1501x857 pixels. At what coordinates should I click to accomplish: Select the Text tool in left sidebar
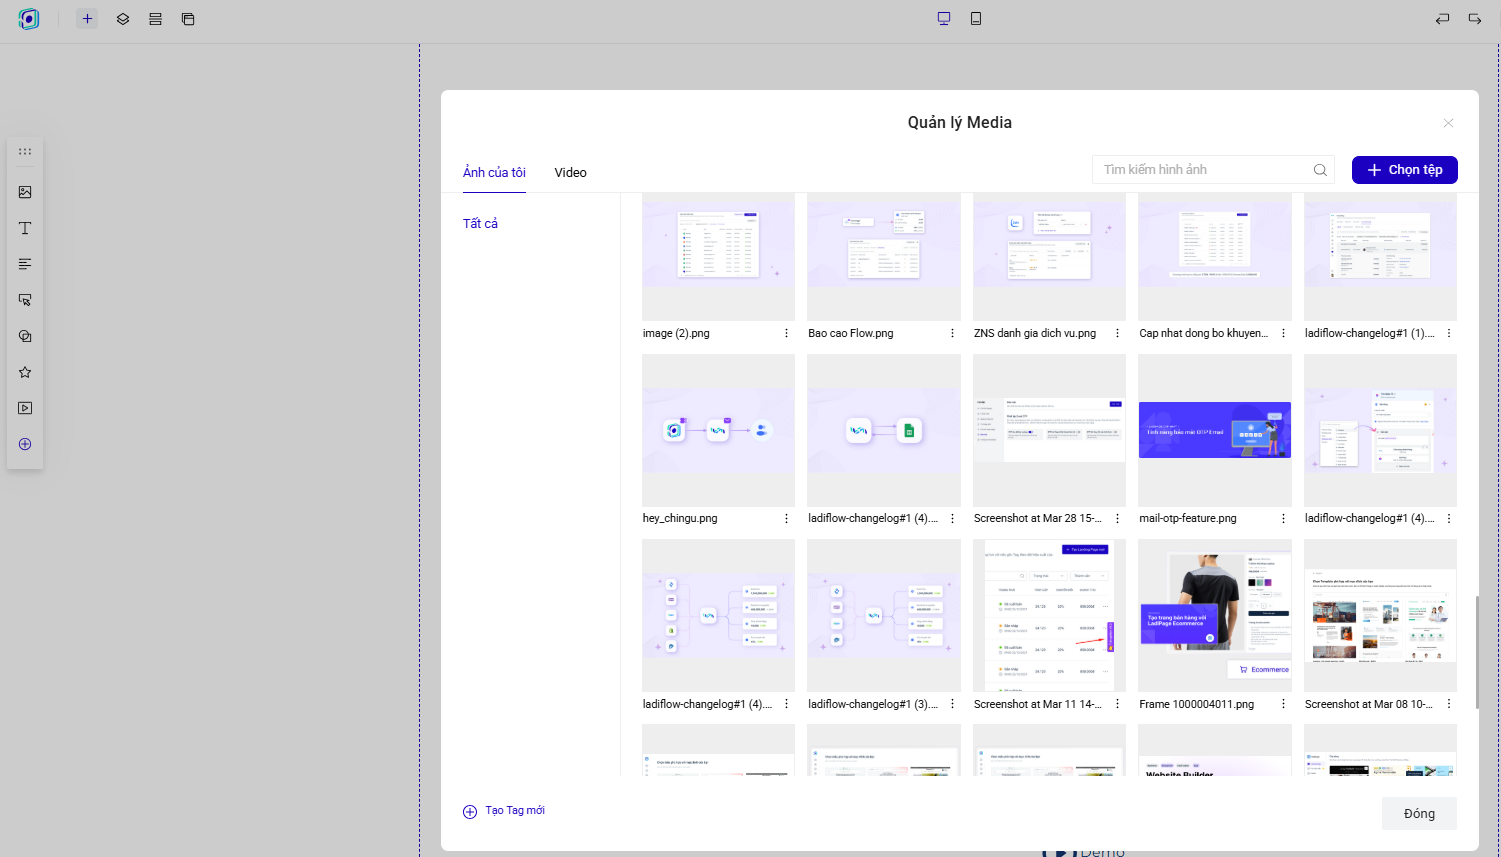click(25, 228)
